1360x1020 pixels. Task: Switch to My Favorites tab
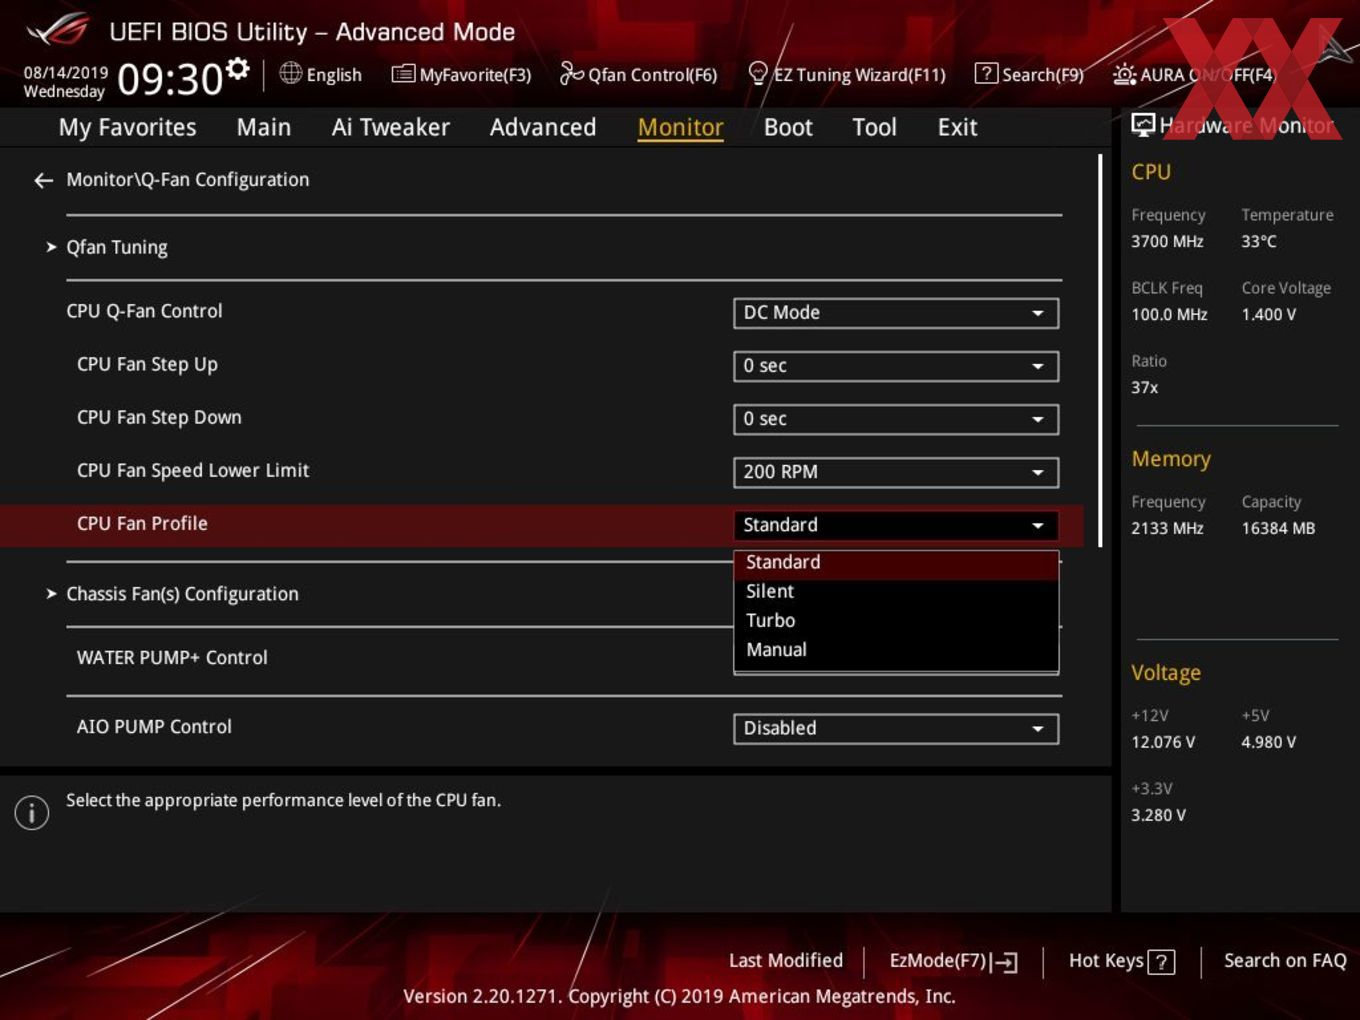click(x=127, y=127)
